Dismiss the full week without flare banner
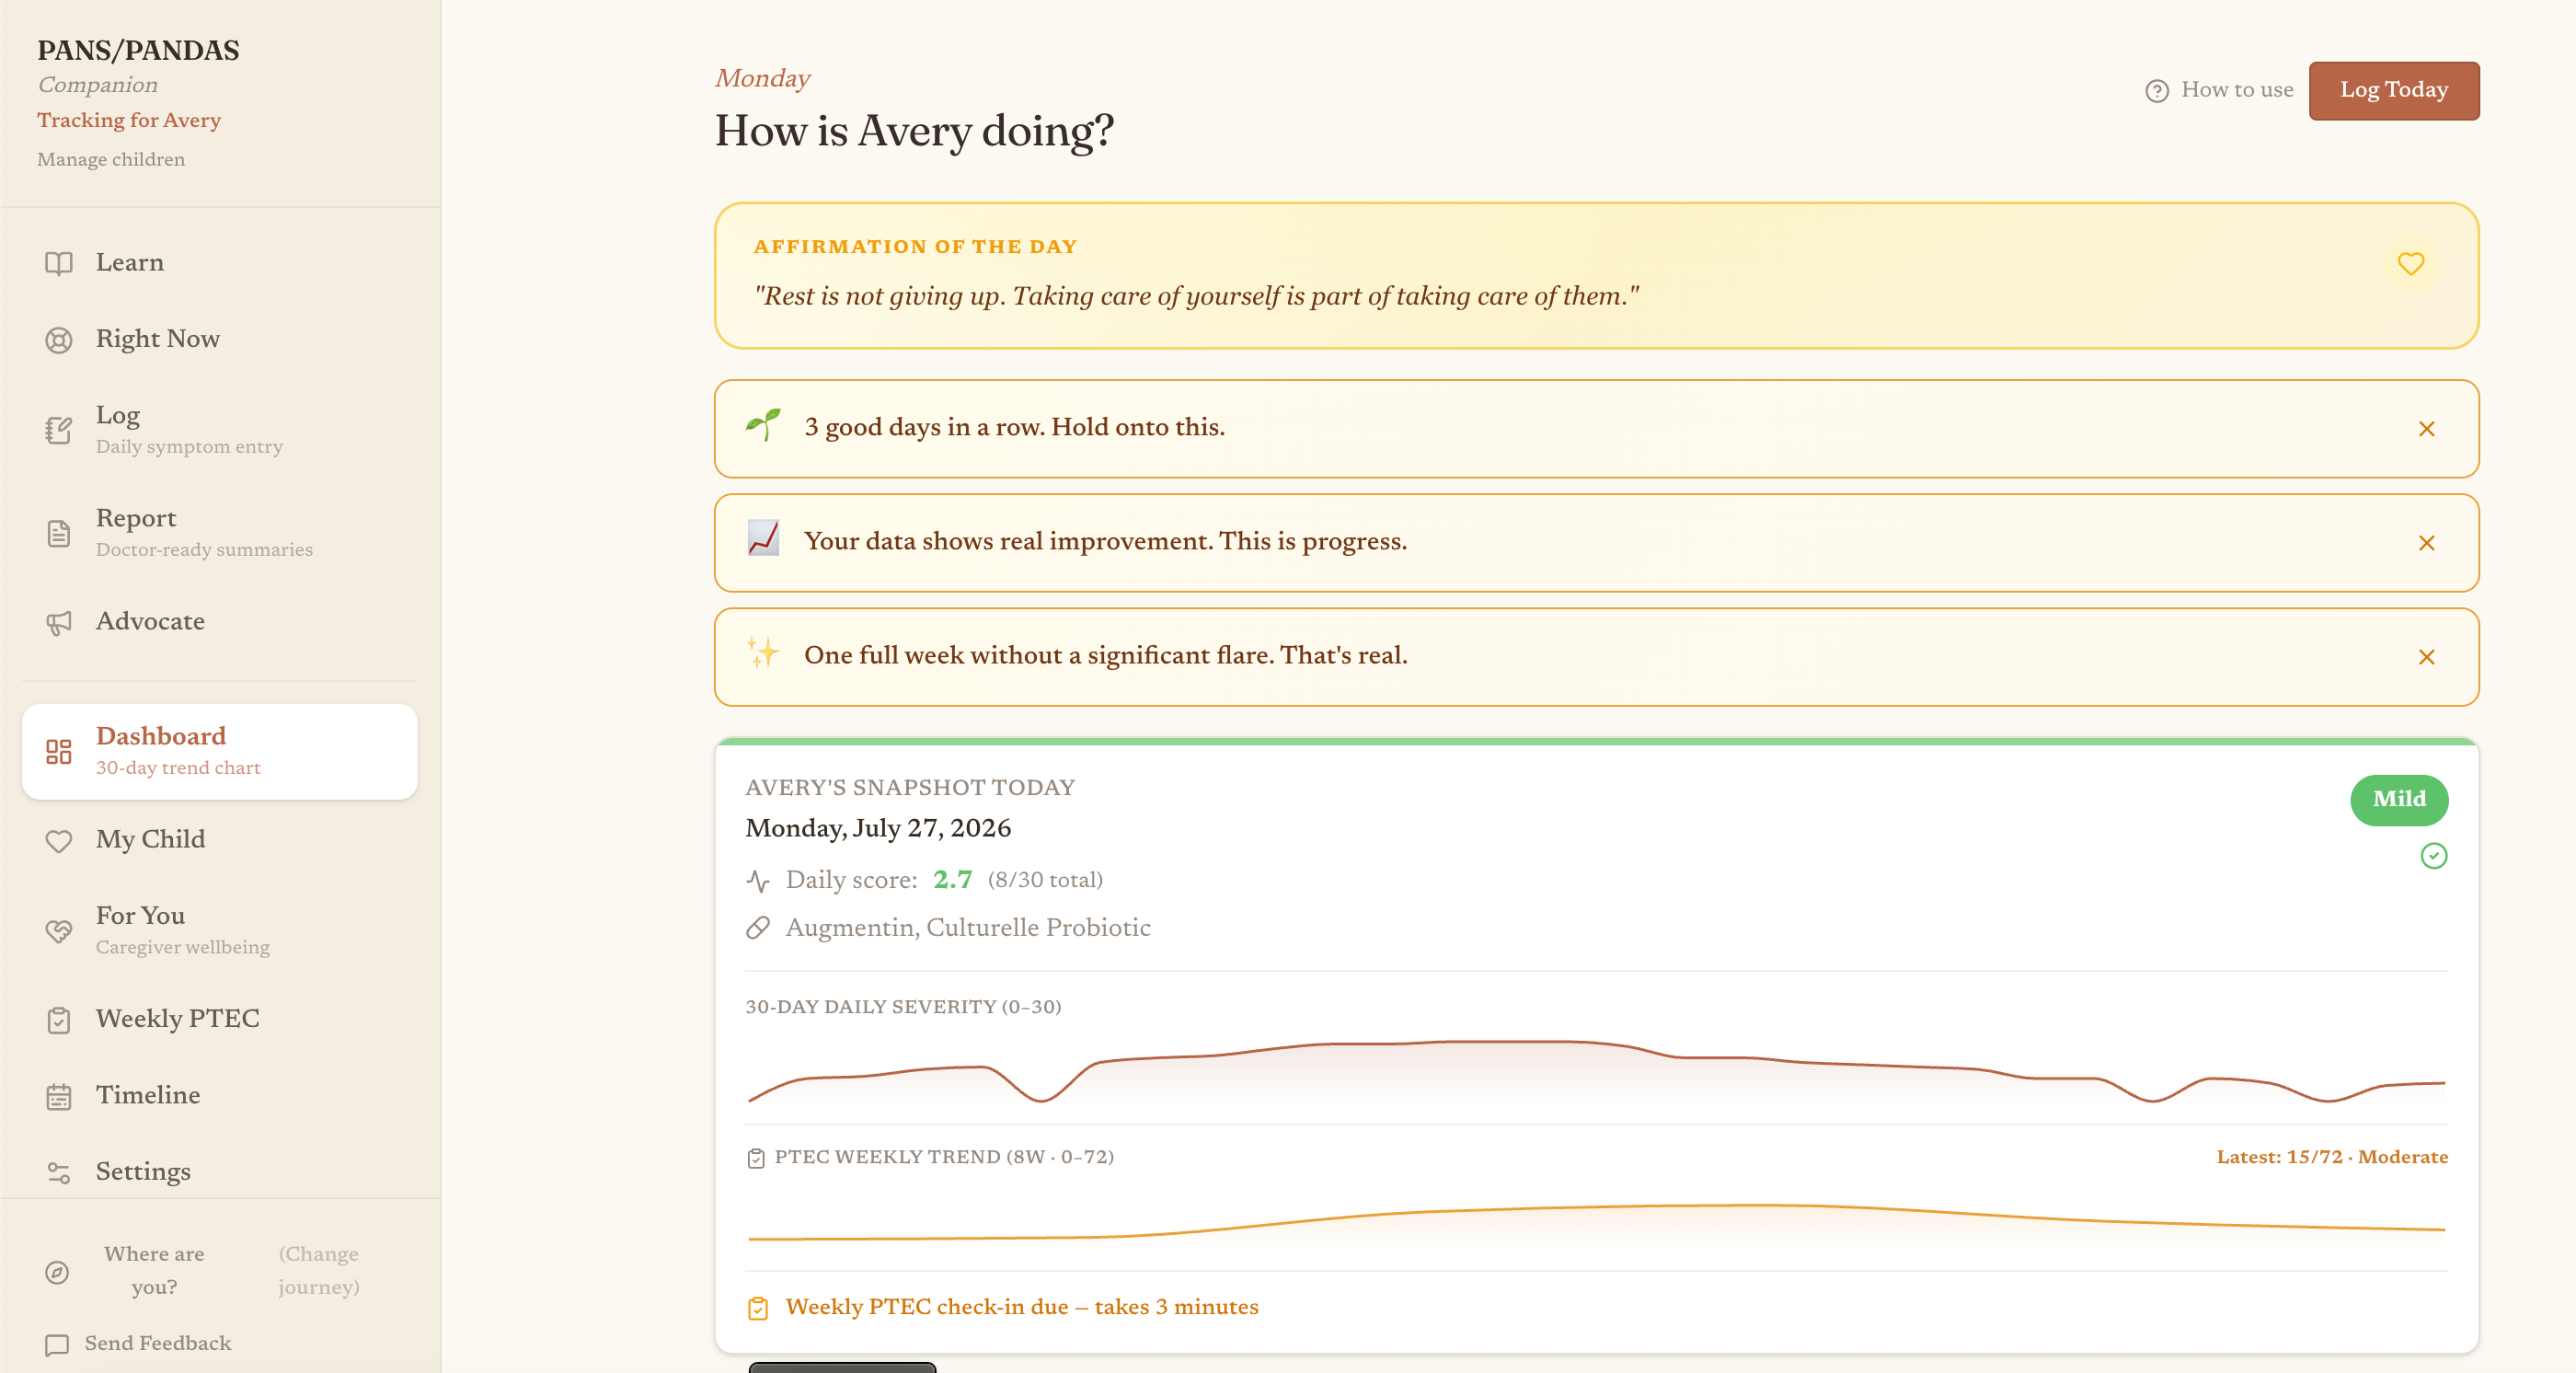2576x1373 pixels. 2426,657
